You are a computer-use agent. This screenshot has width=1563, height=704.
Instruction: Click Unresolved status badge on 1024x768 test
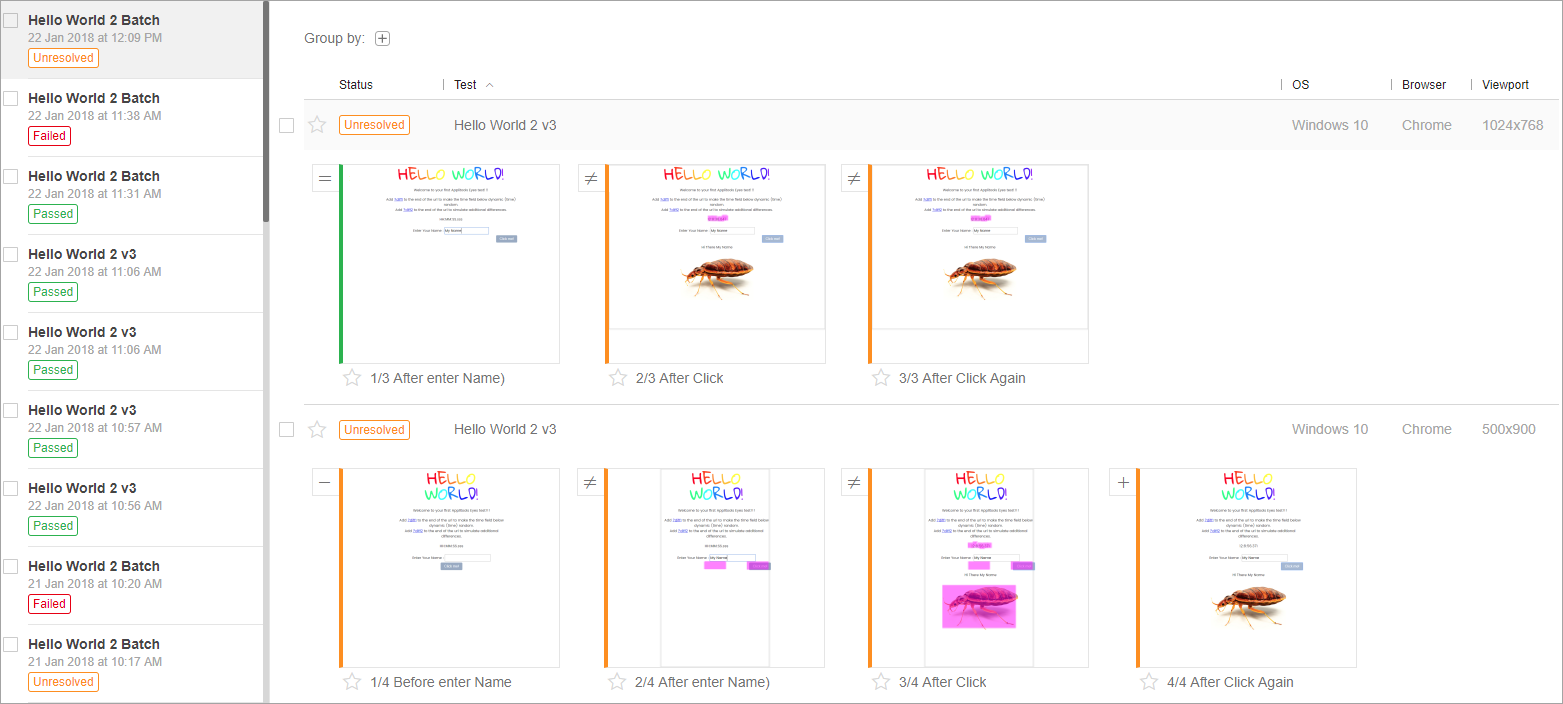click(x=373, y=125)
